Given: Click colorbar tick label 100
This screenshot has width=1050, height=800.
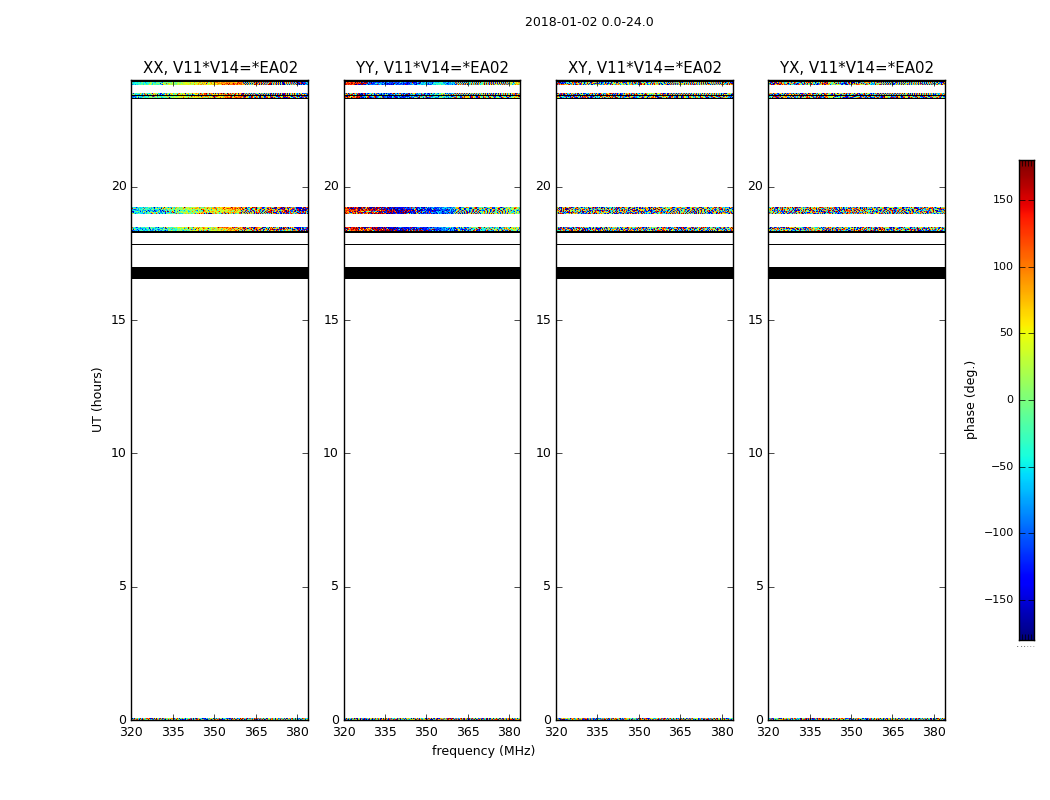Looking at the screenshot, I should [1002, 266].
